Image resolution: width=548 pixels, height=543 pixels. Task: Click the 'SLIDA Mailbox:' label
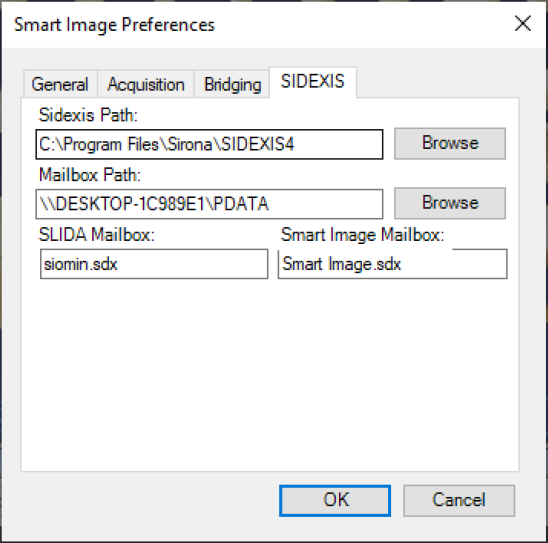(x=96, y=234)
